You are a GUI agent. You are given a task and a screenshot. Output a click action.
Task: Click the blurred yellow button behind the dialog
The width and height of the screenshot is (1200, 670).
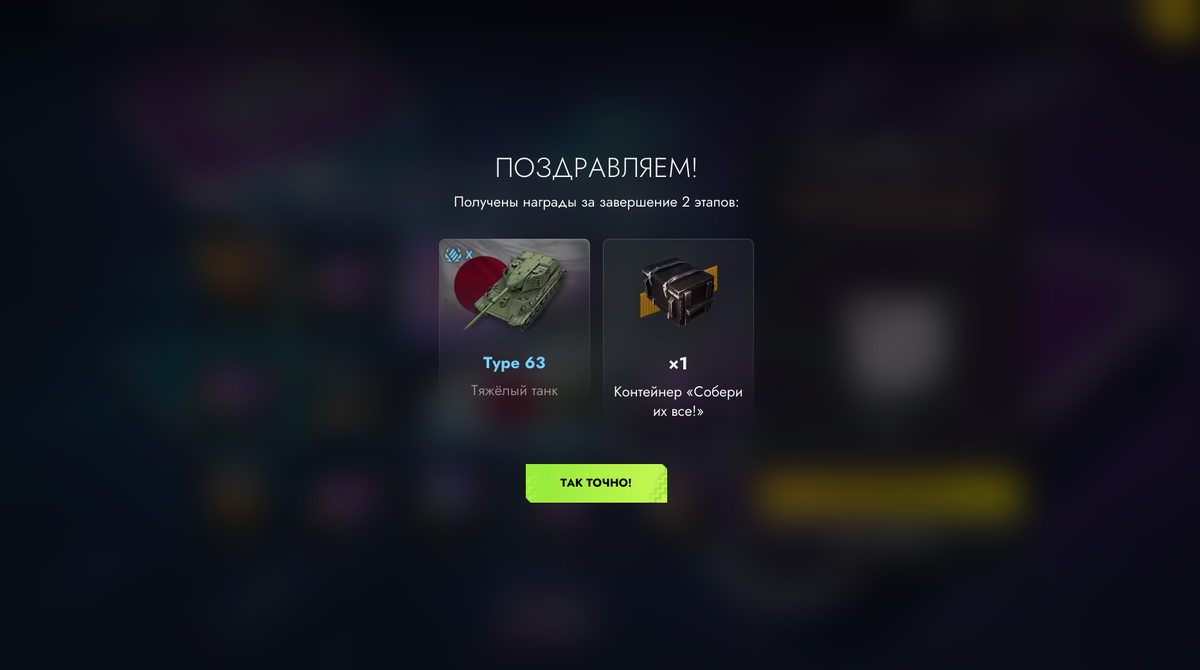pos(890,495)
